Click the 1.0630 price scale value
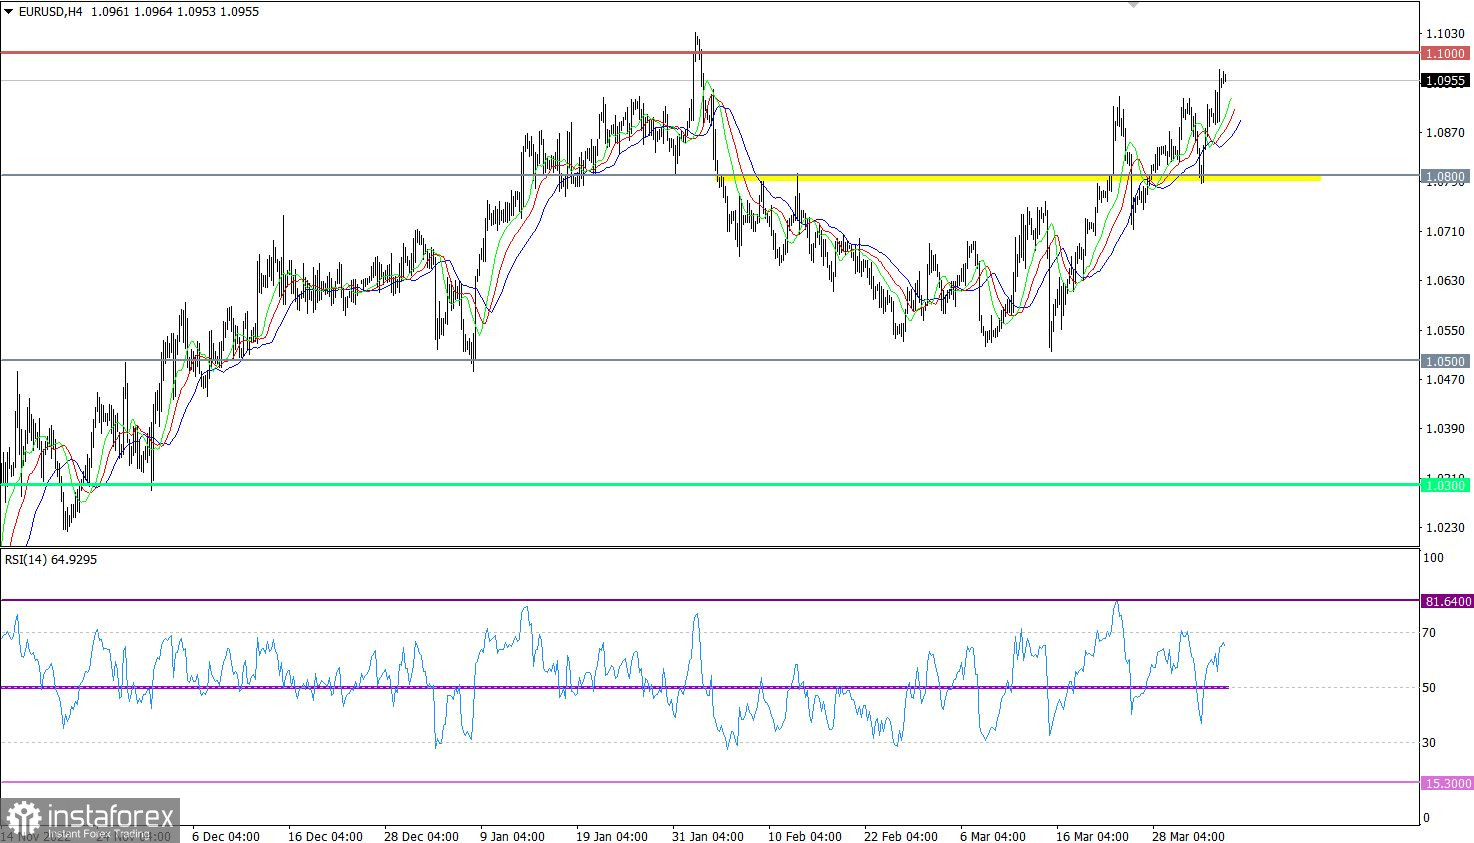Image resolution: width=1474 pixels, height=843 pixels. (x=1445, y=280)
